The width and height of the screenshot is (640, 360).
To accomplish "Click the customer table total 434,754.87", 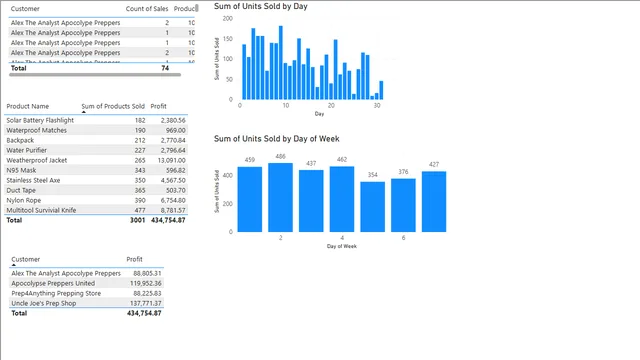I will point(144,313).
